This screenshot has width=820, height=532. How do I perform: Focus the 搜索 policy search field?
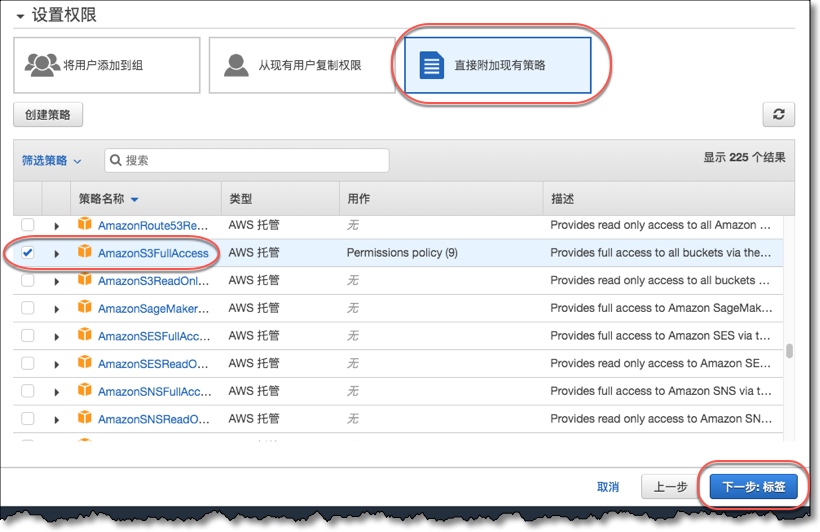[247, 160]
